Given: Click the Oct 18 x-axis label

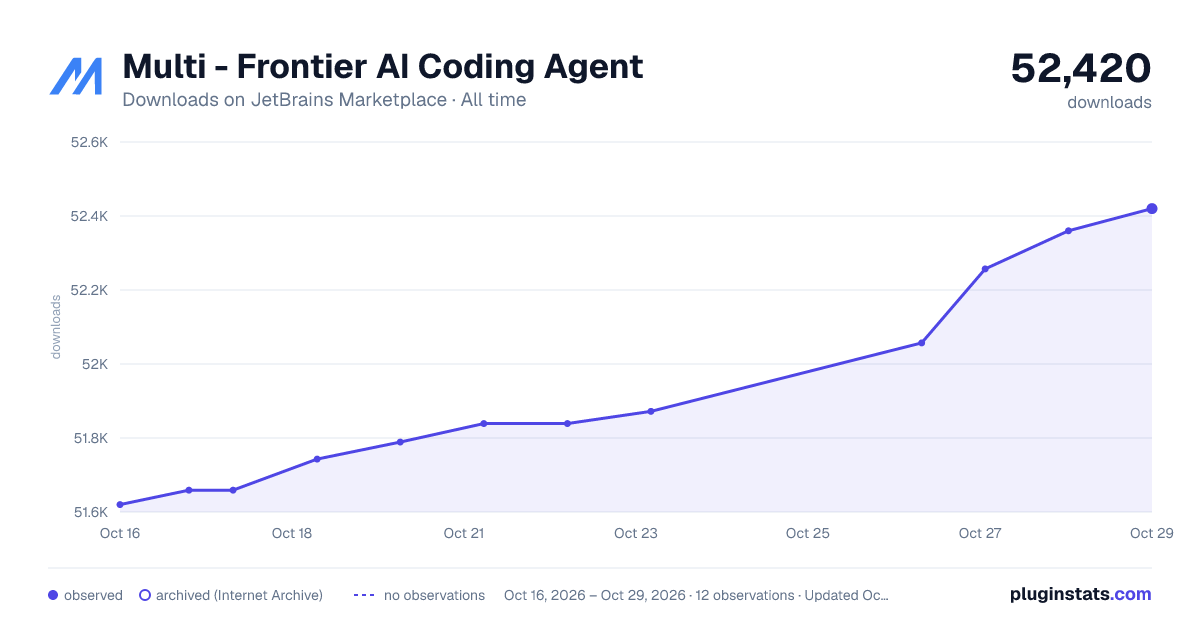Looking at the screenshot, I should [292, 533].
